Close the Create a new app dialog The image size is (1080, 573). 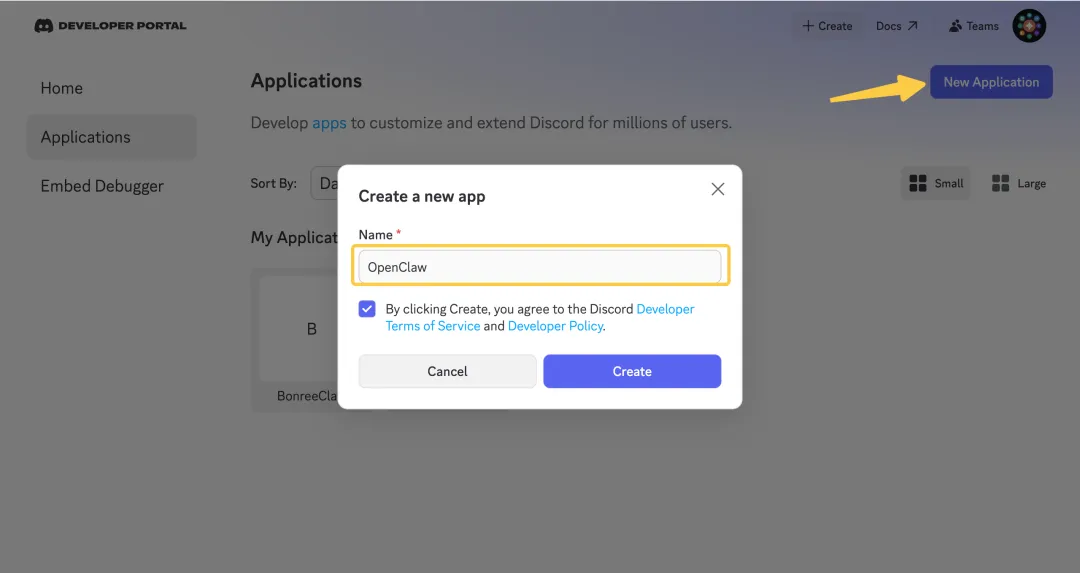pyautogui.click(x=718, y=189)
